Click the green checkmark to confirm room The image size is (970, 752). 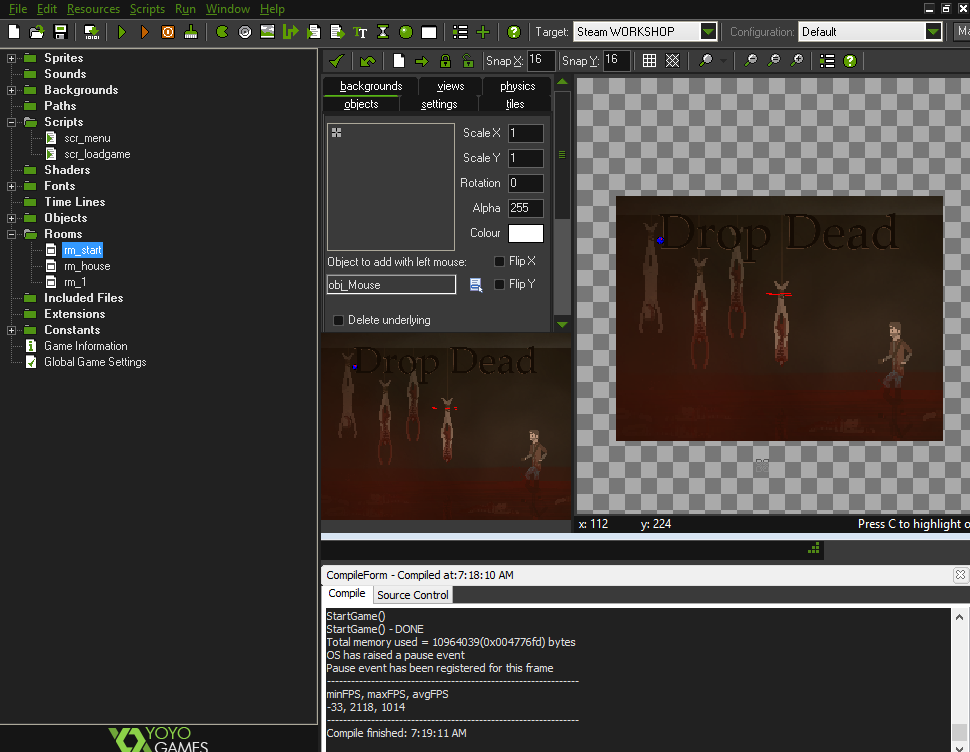337,61
